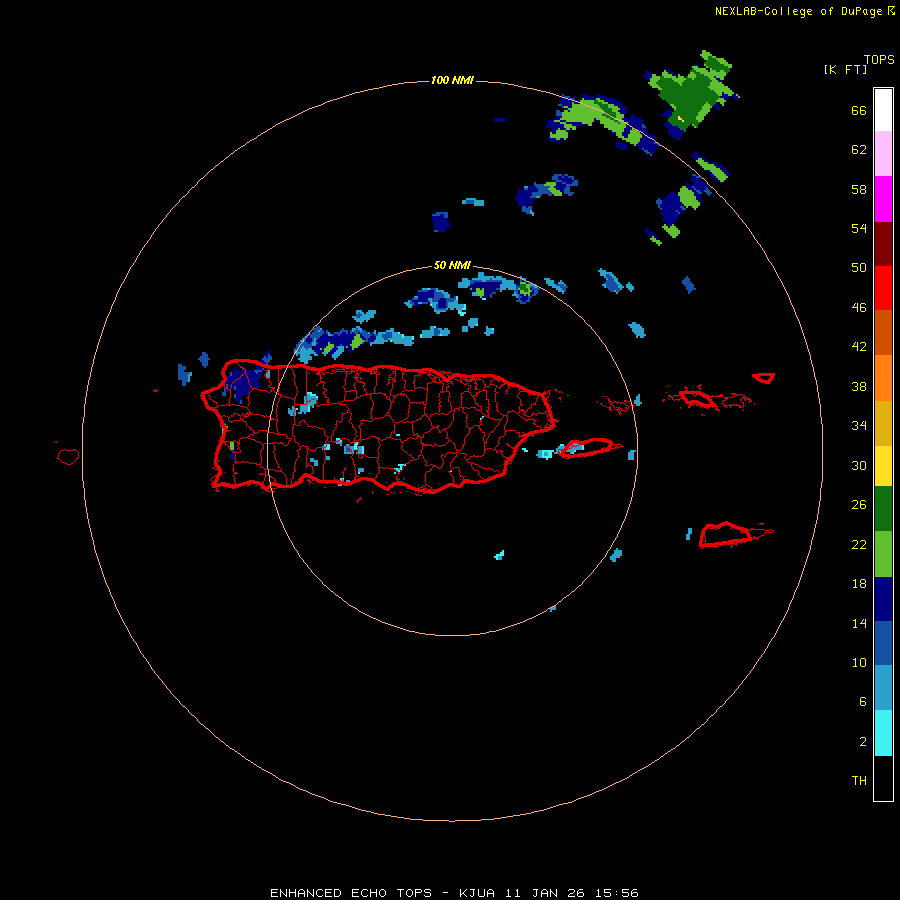Click the 22 legend value
Screen dimensions: 900x900
pyautogui.click(x=859, y=545)
